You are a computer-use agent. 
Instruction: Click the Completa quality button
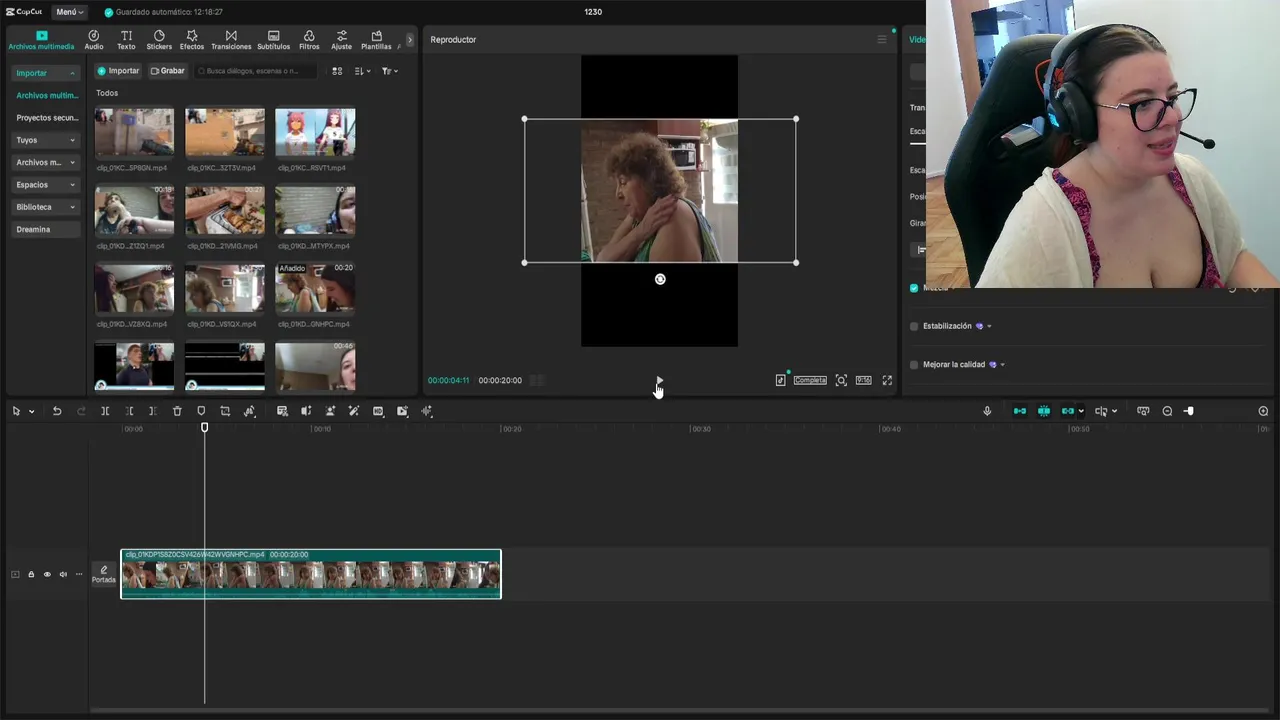click(x=810, y=380)
